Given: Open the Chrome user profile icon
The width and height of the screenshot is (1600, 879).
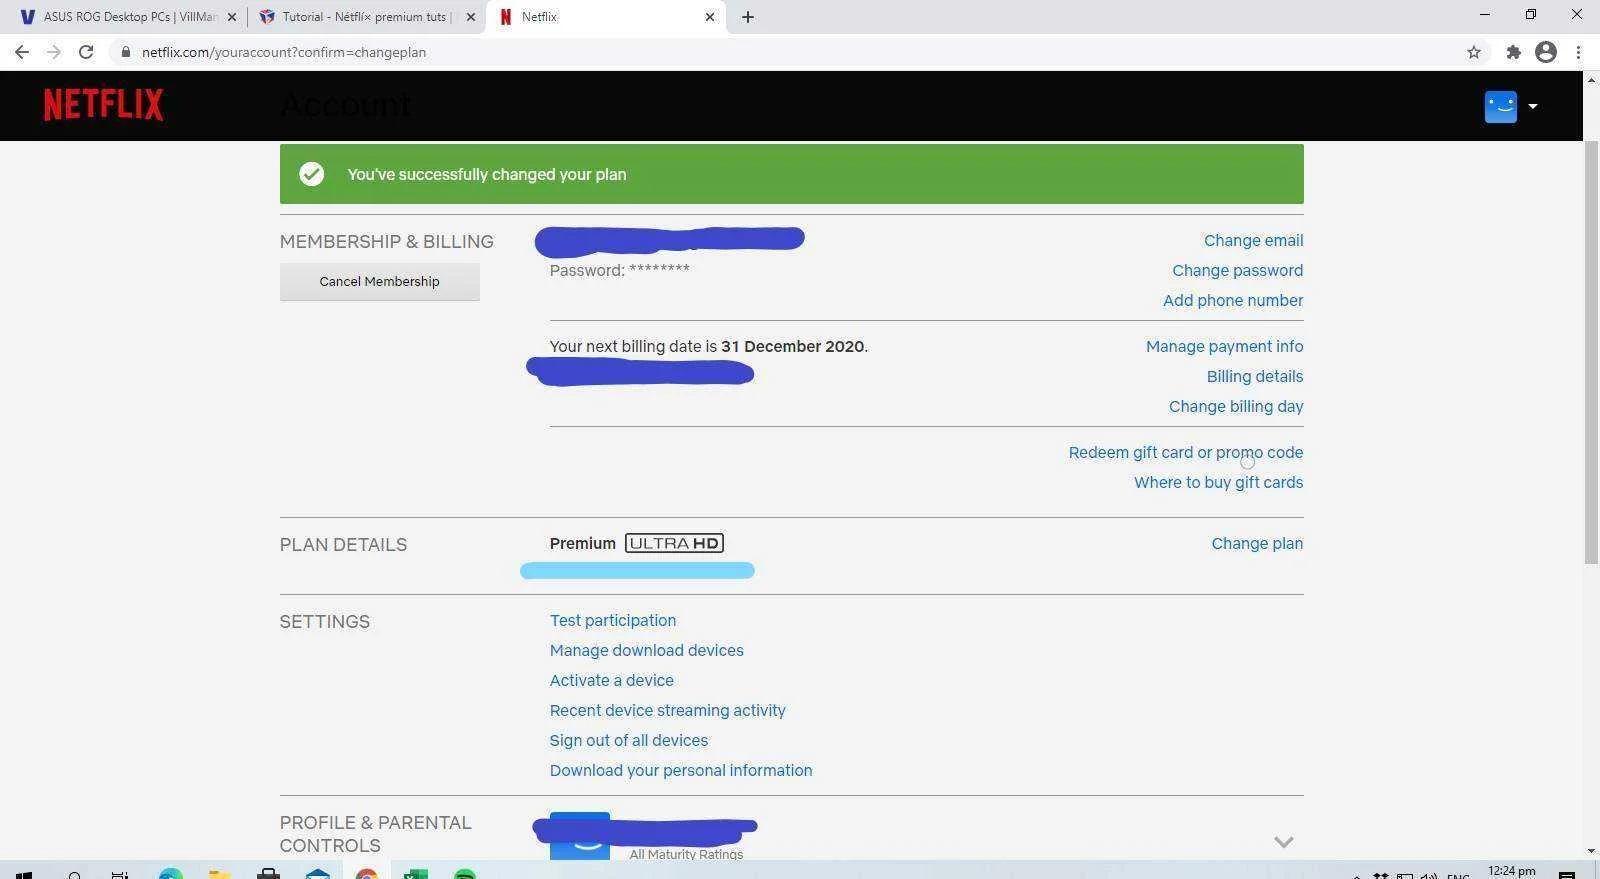Looking at the screenshot, I should [1546, 52].
